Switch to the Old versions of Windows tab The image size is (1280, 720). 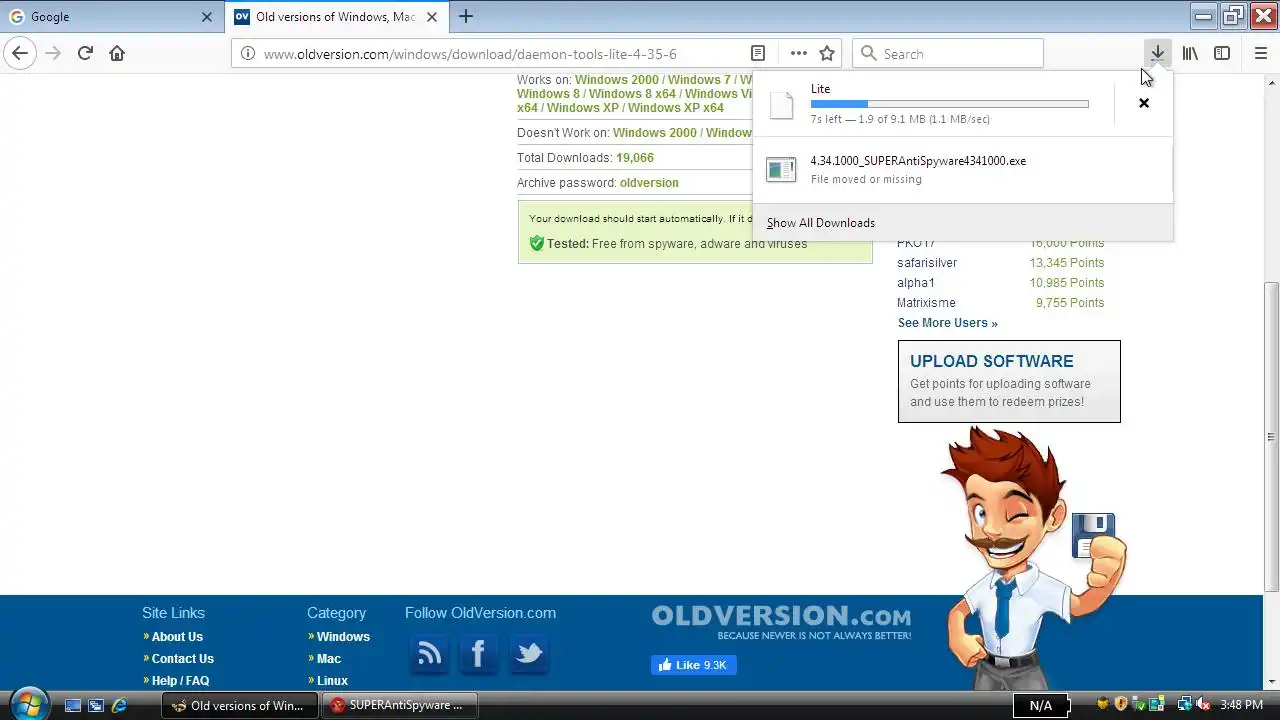(x=336, y=17)
